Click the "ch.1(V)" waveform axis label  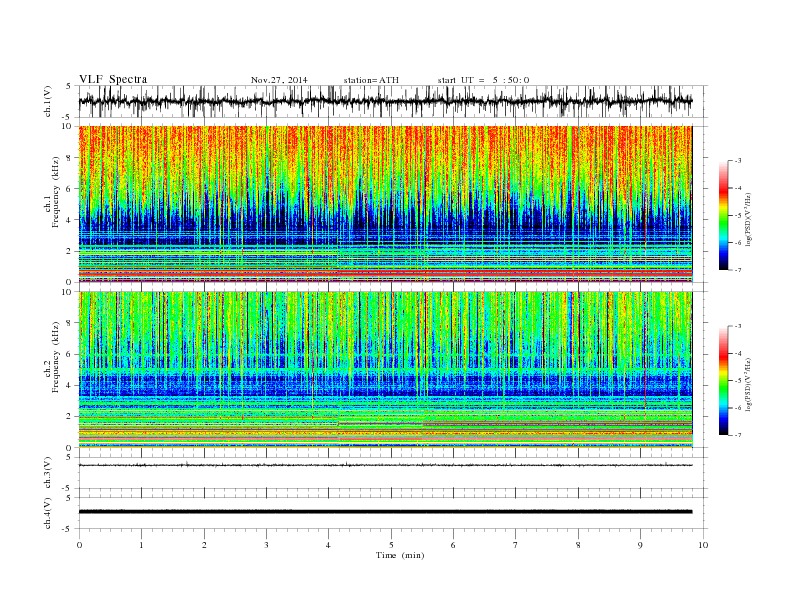[48, 101]
